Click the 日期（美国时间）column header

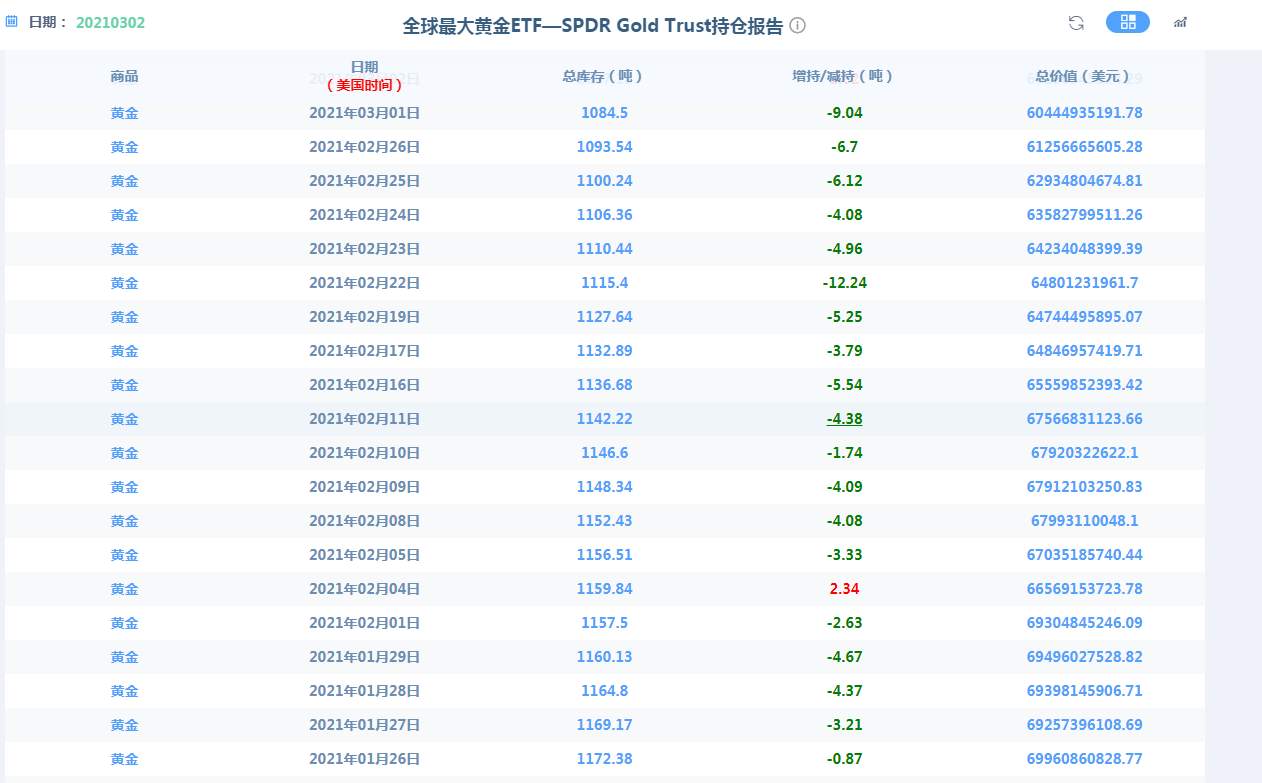click(365, 76)
